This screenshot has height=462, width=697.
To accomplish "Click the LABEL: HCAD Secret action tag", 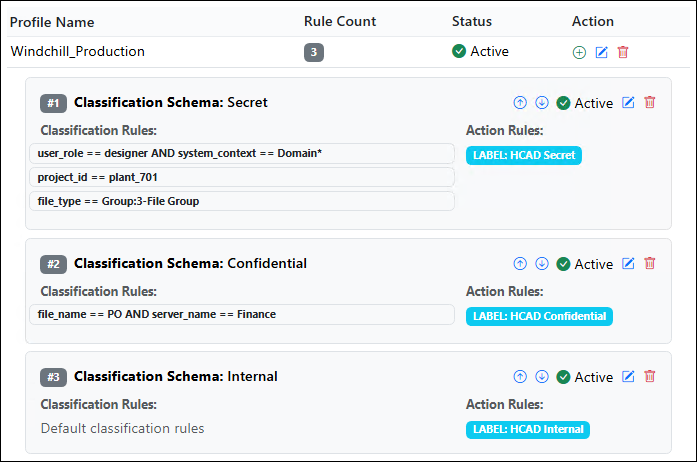I will tap(524, 155).
